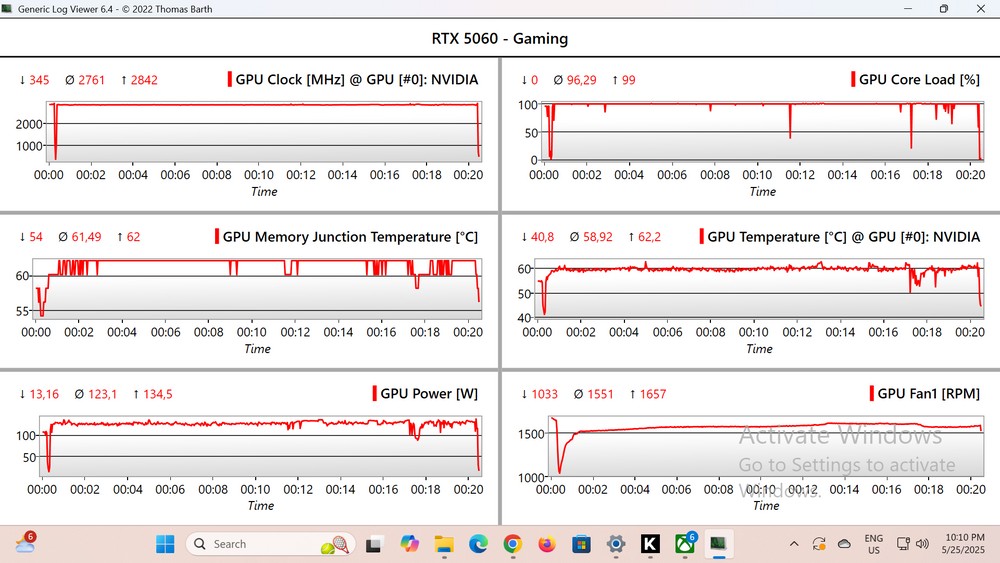Expand the hidden system tray icons chevron
The image size is (1000, 563).
tap(794, 544)
